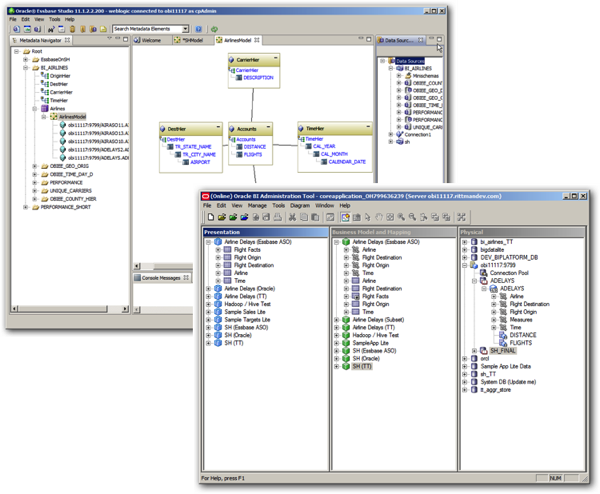600x494 pixels.
Task: Expand bi_airlines_TT in Physical pane
Action: point(465,242)
